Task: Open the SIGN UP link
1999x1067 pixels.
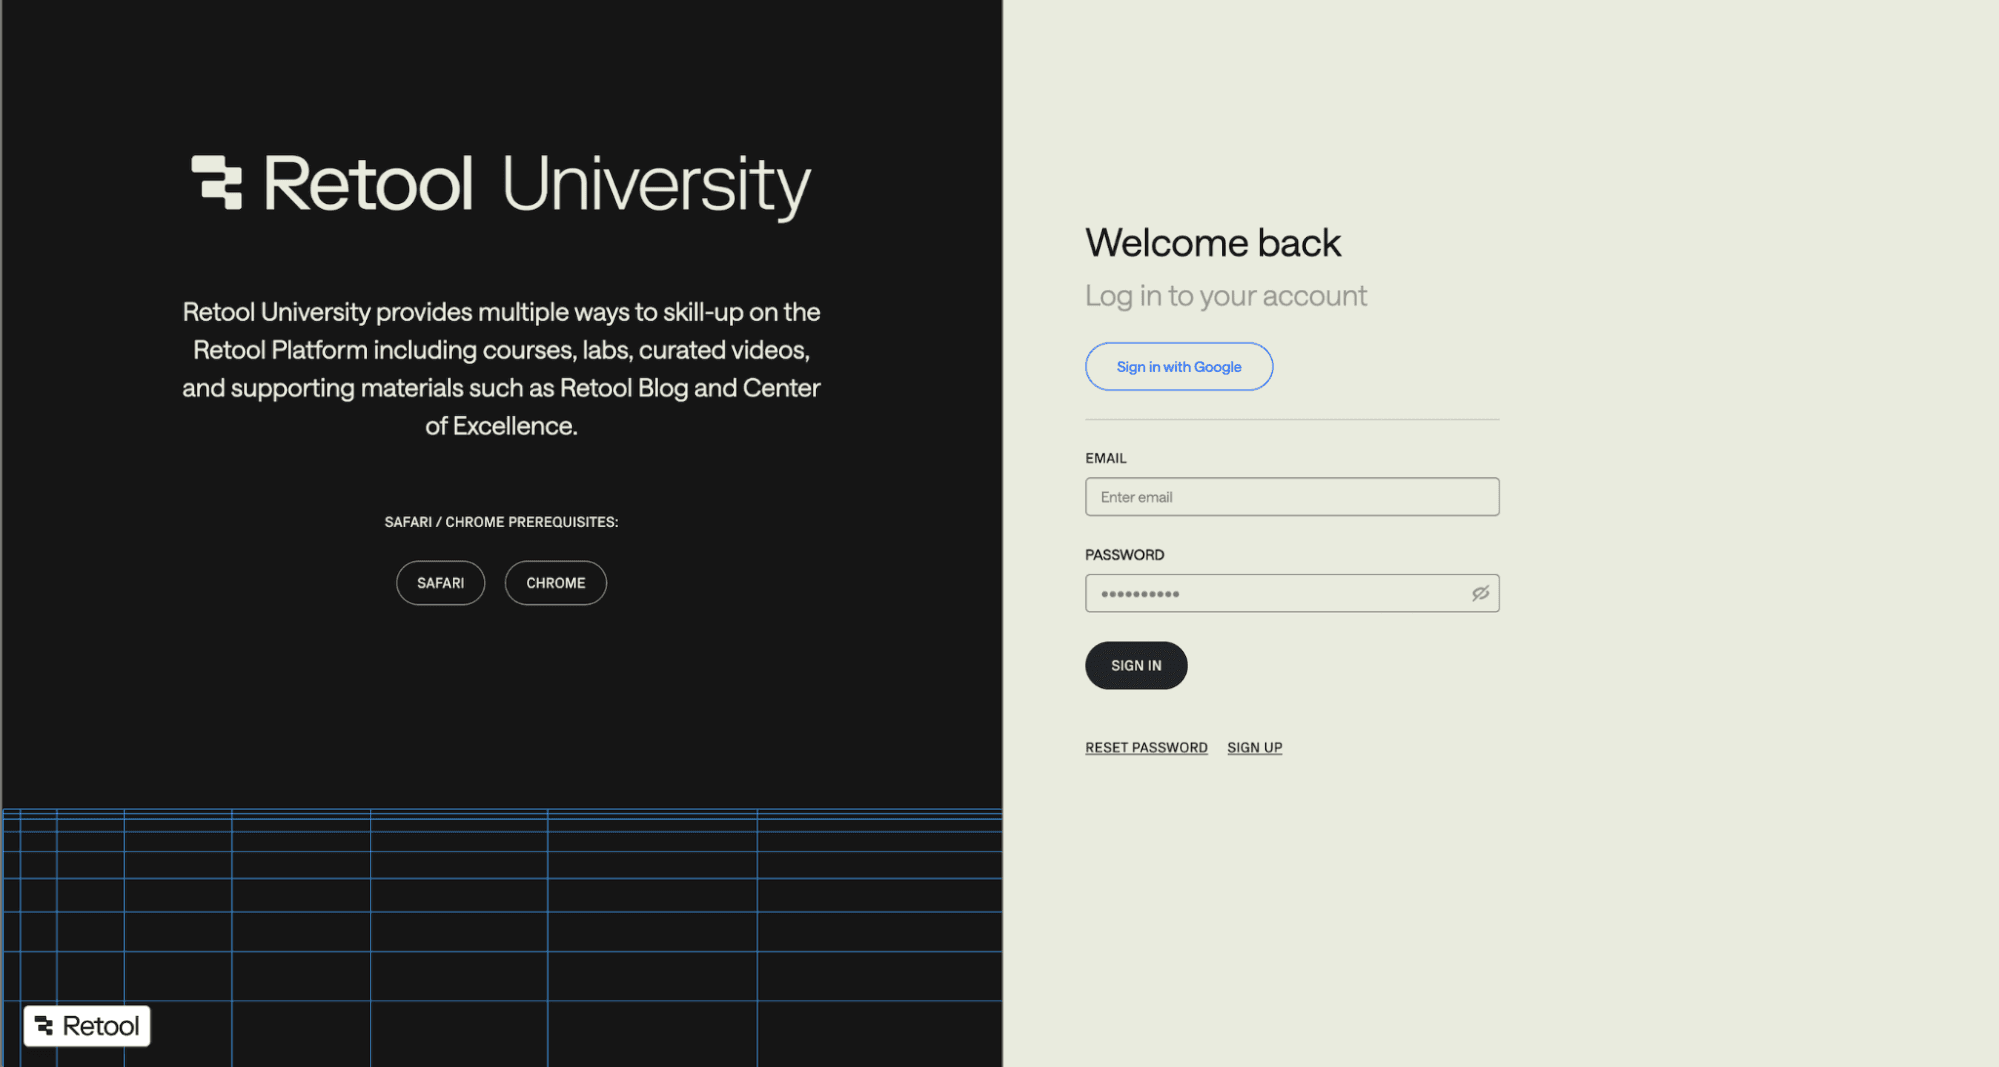Action: coord(1254,747)
